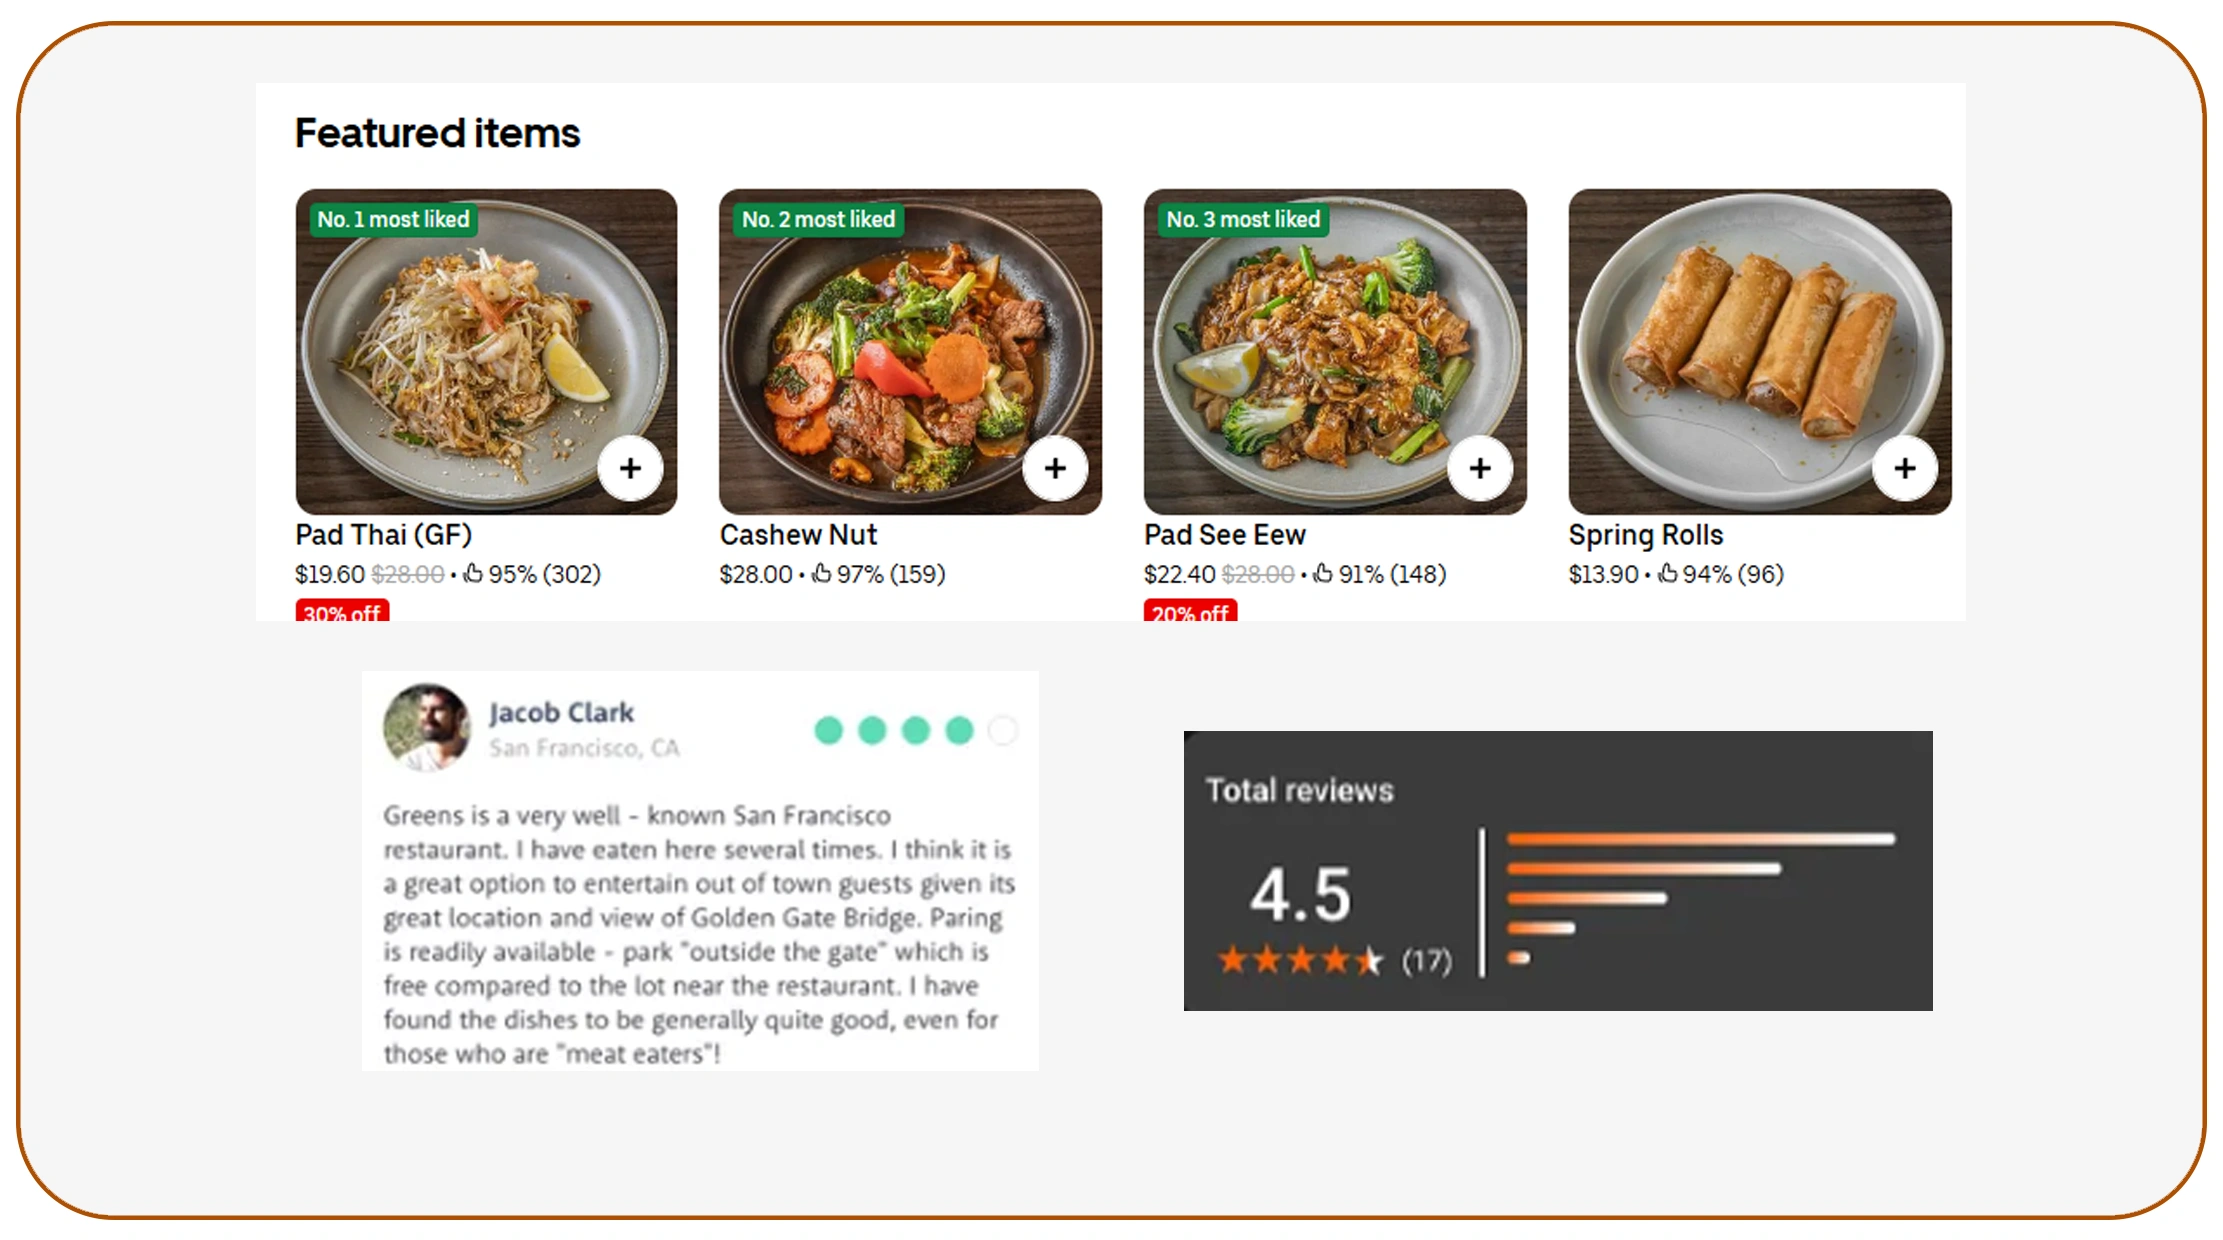Toggle the half-filled final star in Total reviews

point(1371,958)
